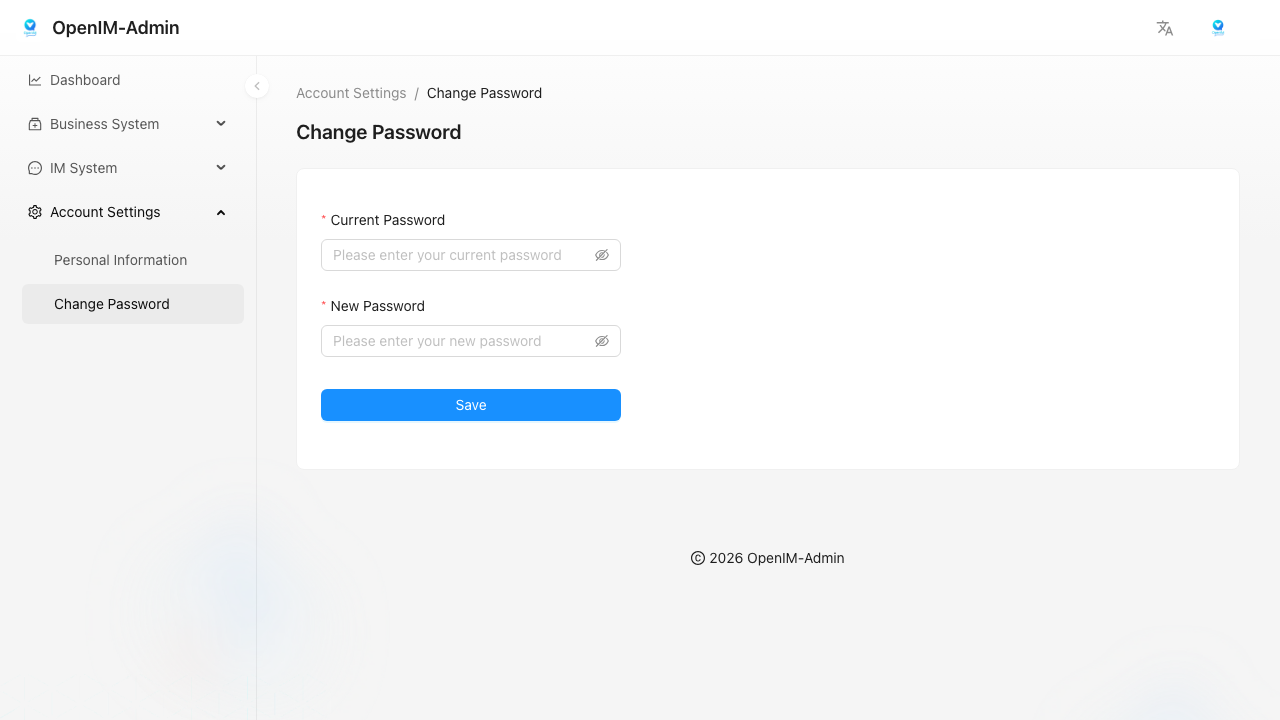Collapse the Account Settings submenu chevron
Viewport: 1280px width, 720px height.
click(x=221, y=212)
